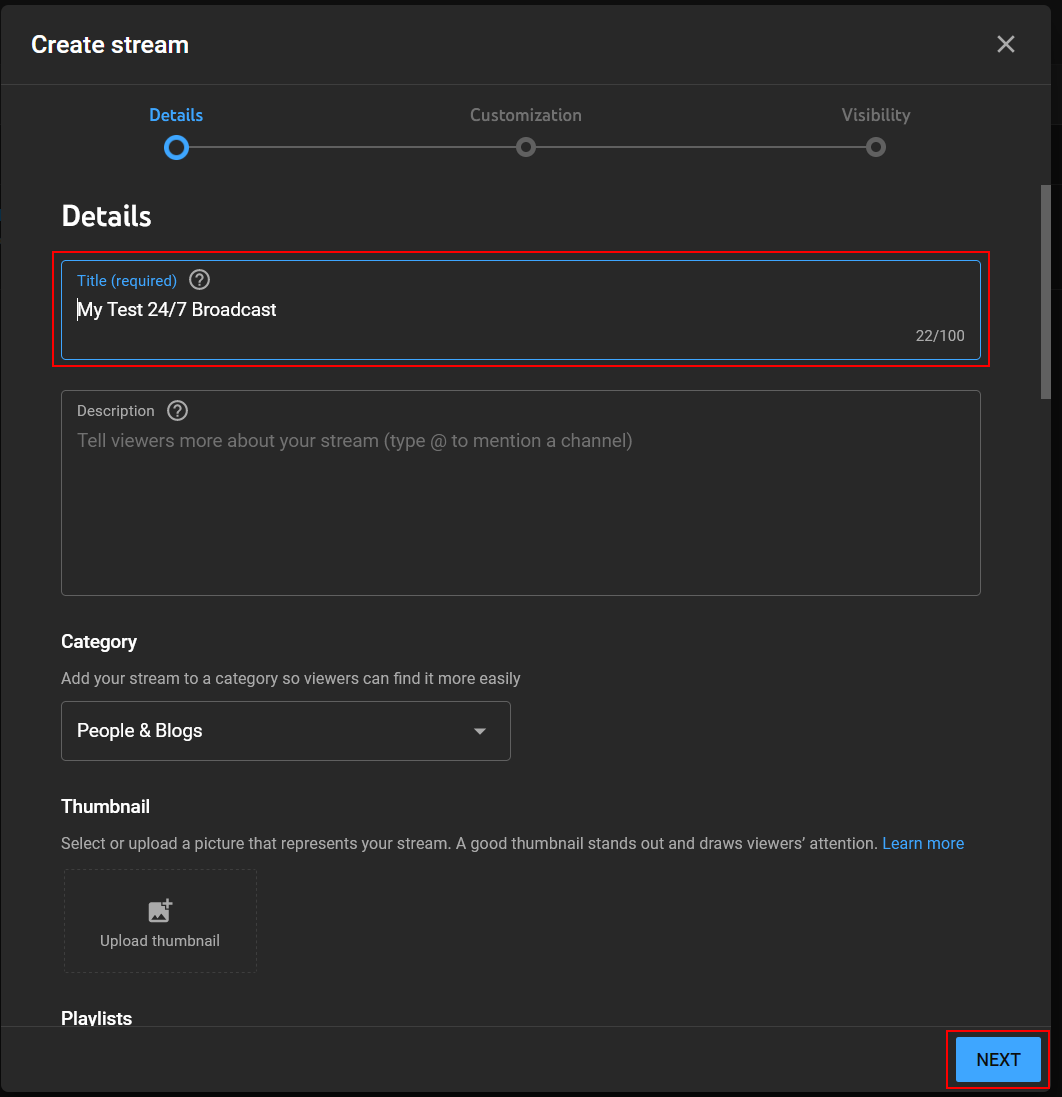Click the category dropdown arrow

click(479, 731)
